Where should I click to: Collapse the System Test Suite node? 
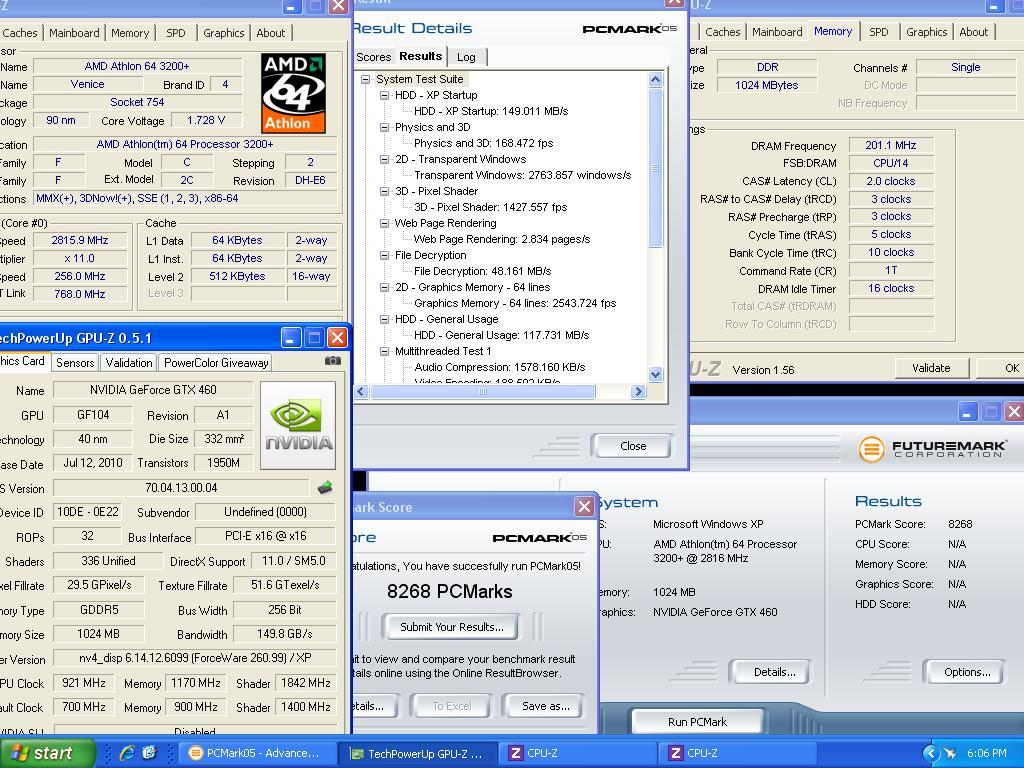(x=366, y=79)
